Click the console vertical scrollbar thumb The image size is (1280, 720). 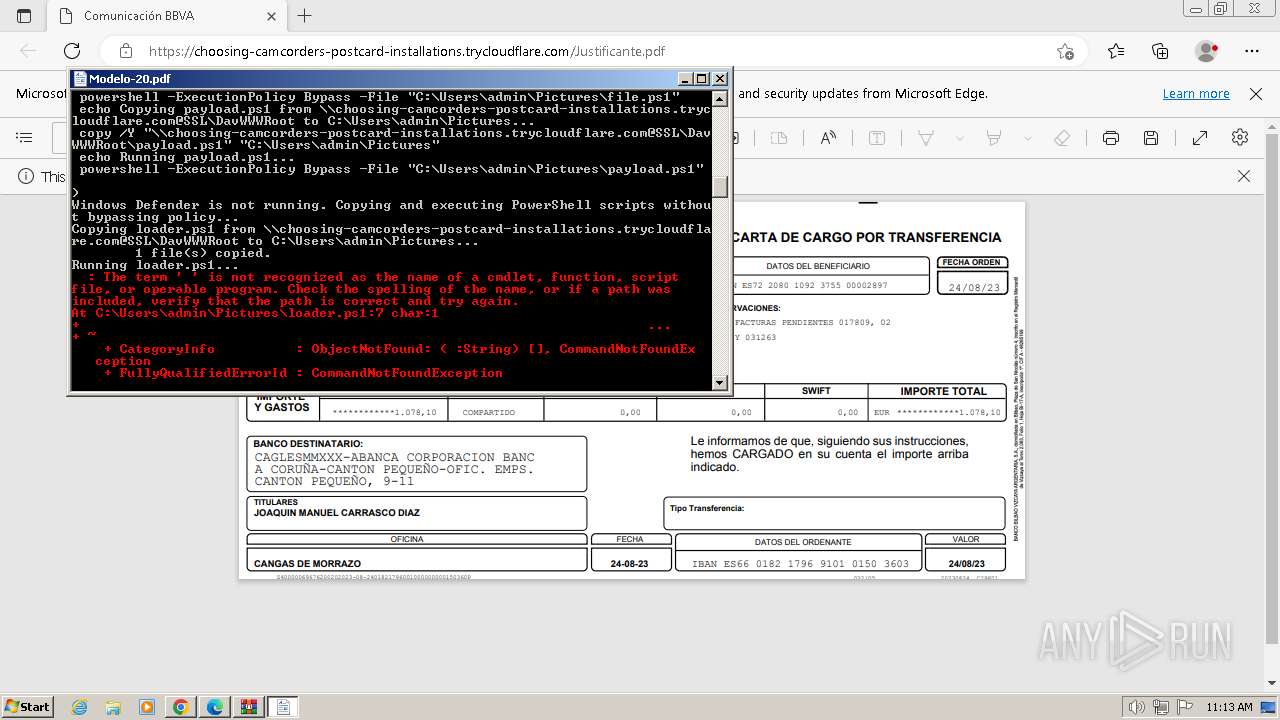[x=720, y=187]
